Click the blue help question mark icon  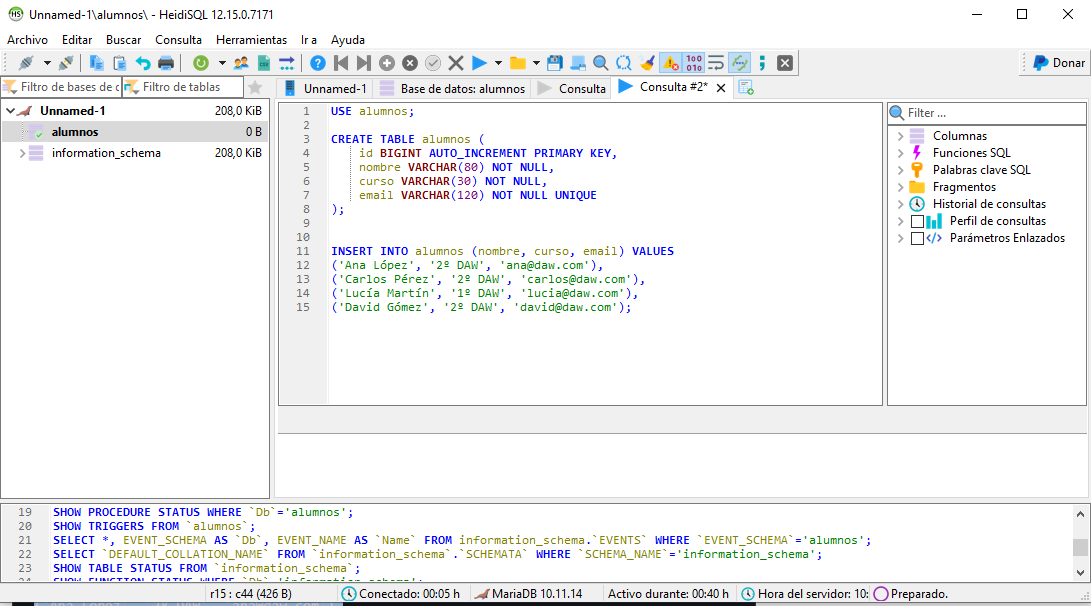tap(318, 63)
